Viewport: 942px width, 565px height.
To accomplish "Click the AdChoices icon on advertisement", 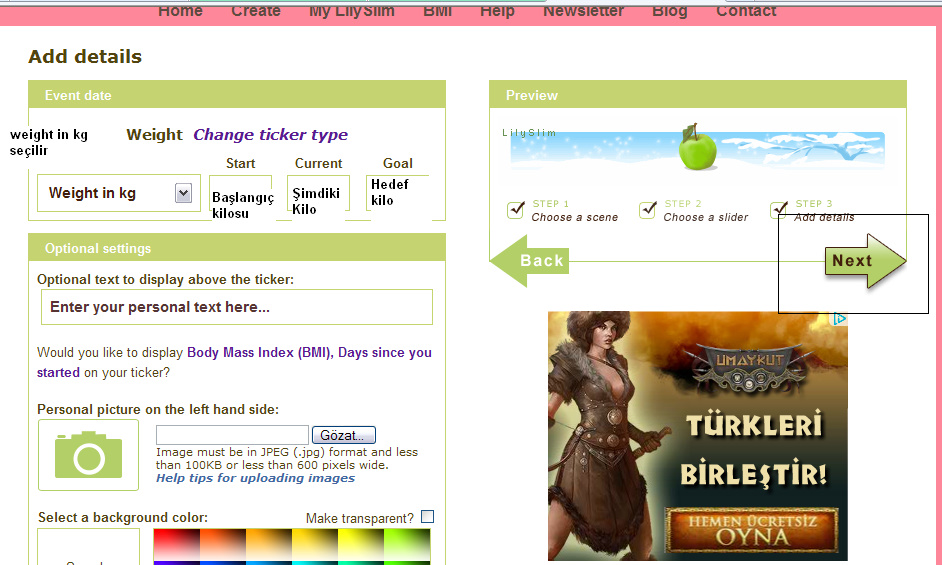I will 840,319.
